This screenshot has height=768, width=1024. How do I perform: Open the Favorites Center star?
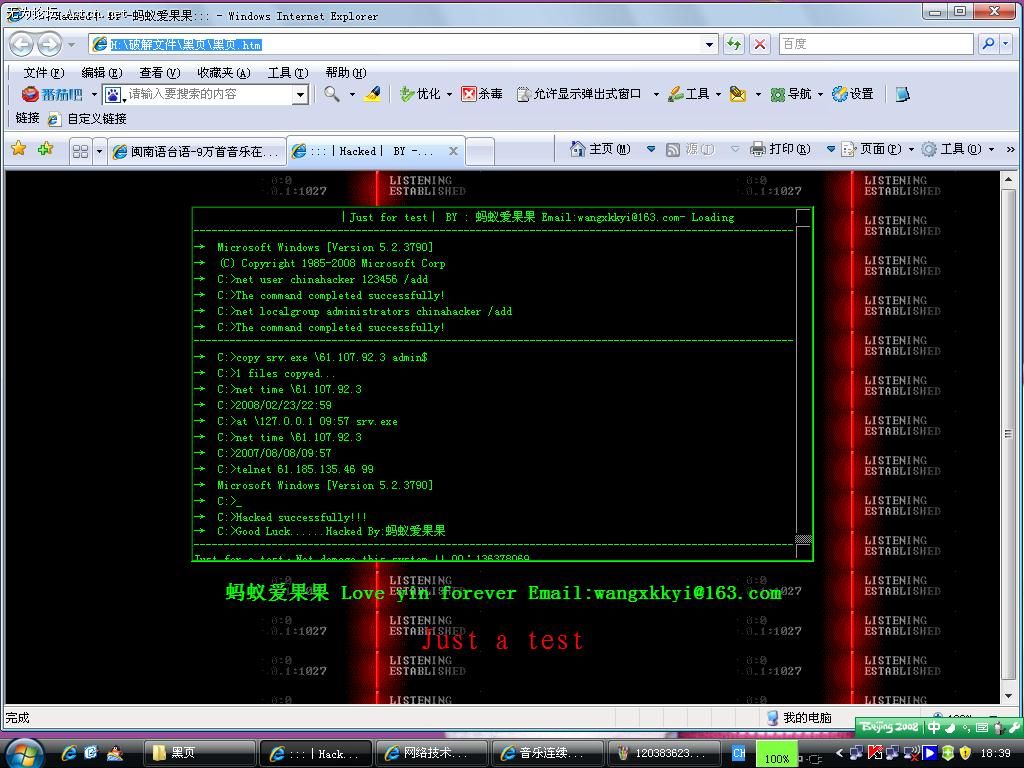[19, 149]
